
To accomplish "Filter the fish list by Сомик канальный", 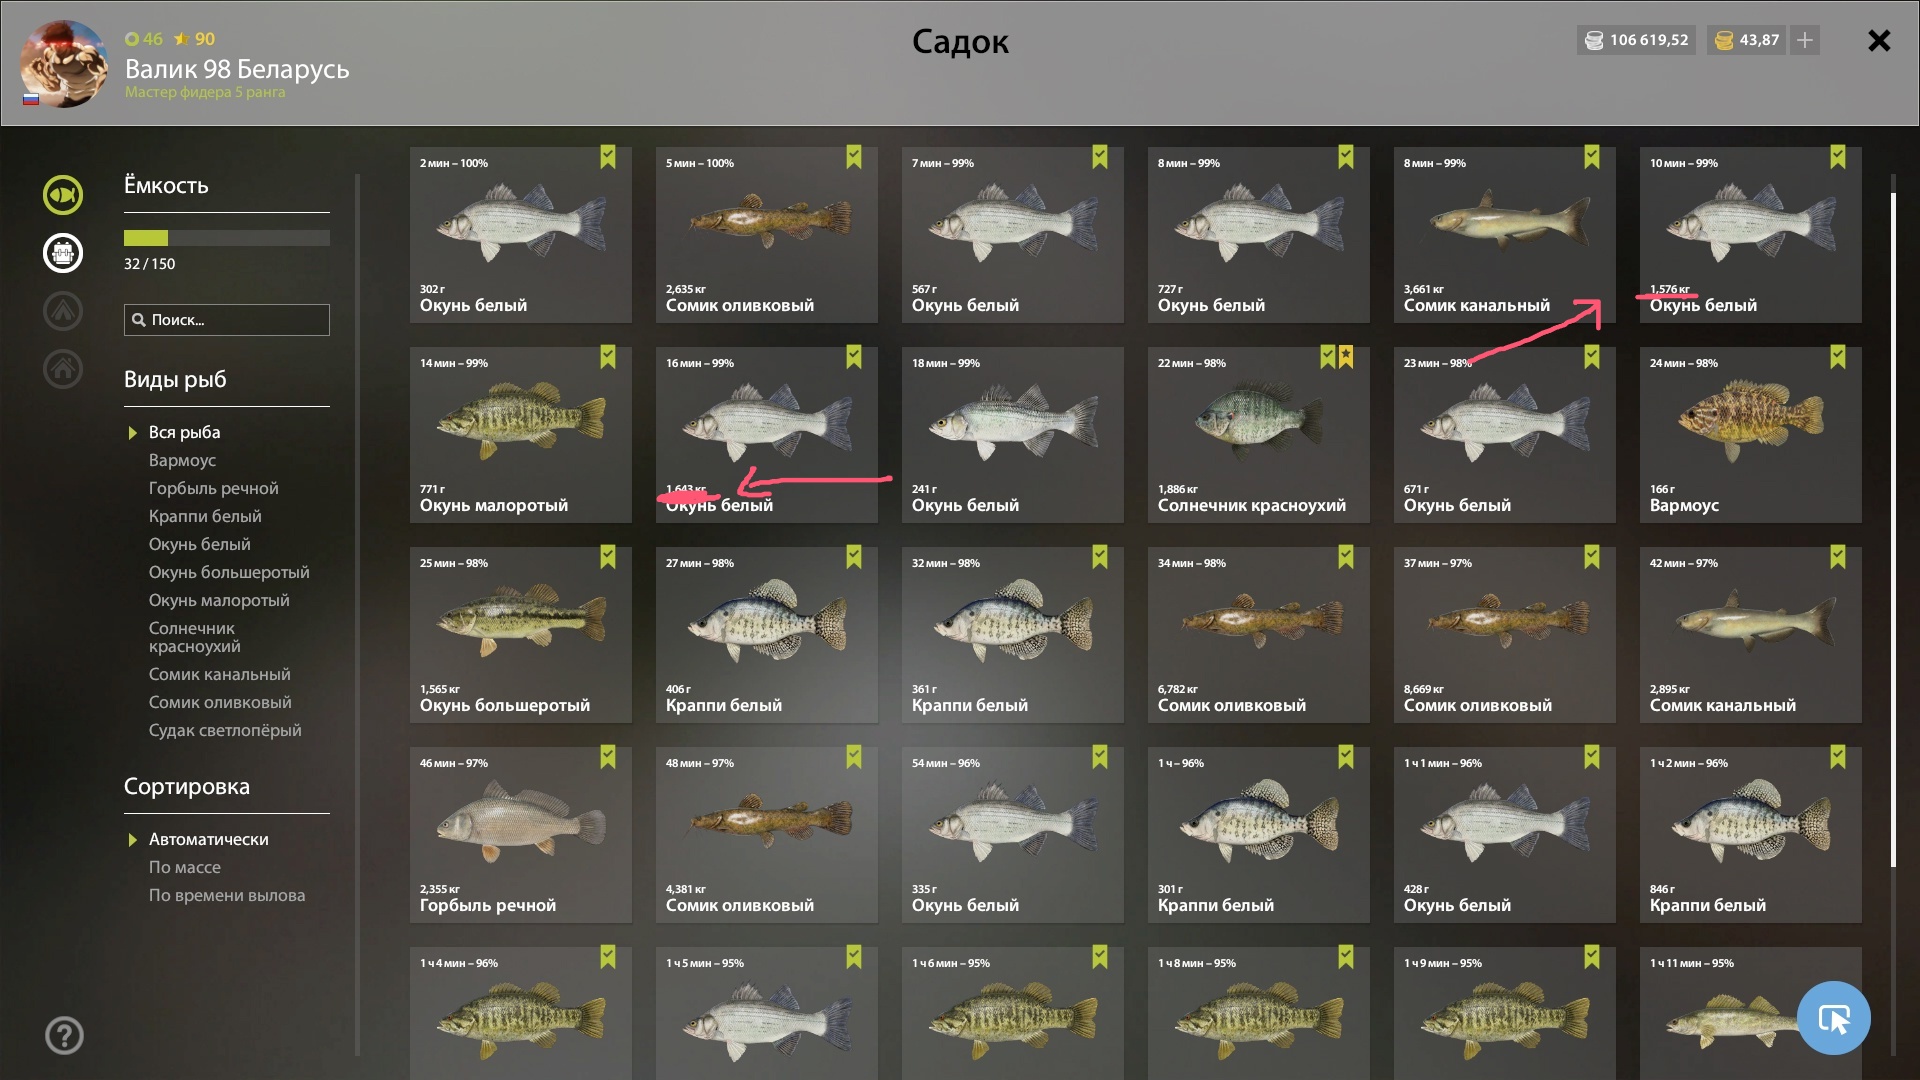I will point(220,674).
